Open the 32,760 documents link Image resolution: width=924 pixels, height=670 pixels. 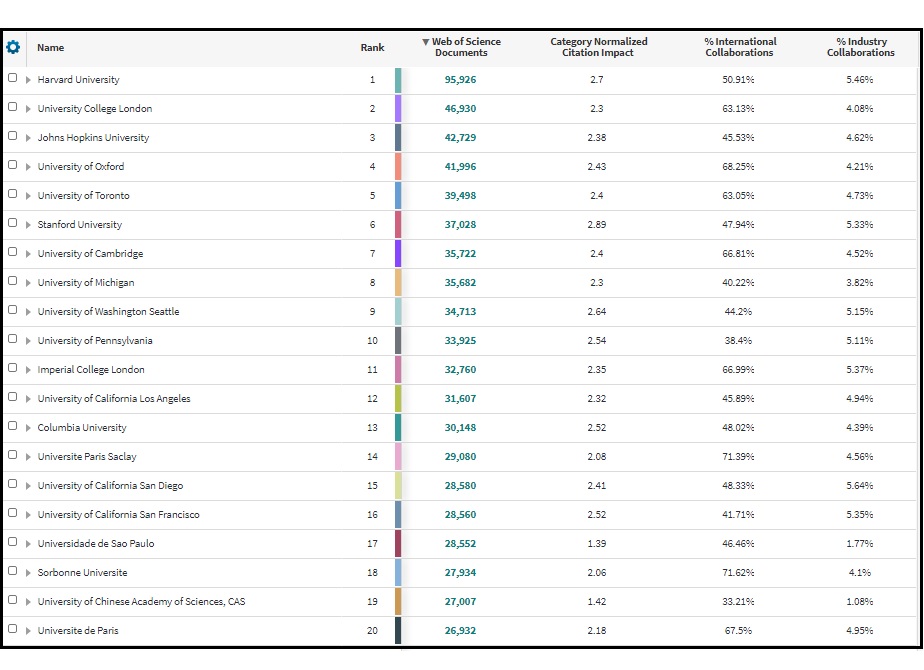tap(460, 369)
